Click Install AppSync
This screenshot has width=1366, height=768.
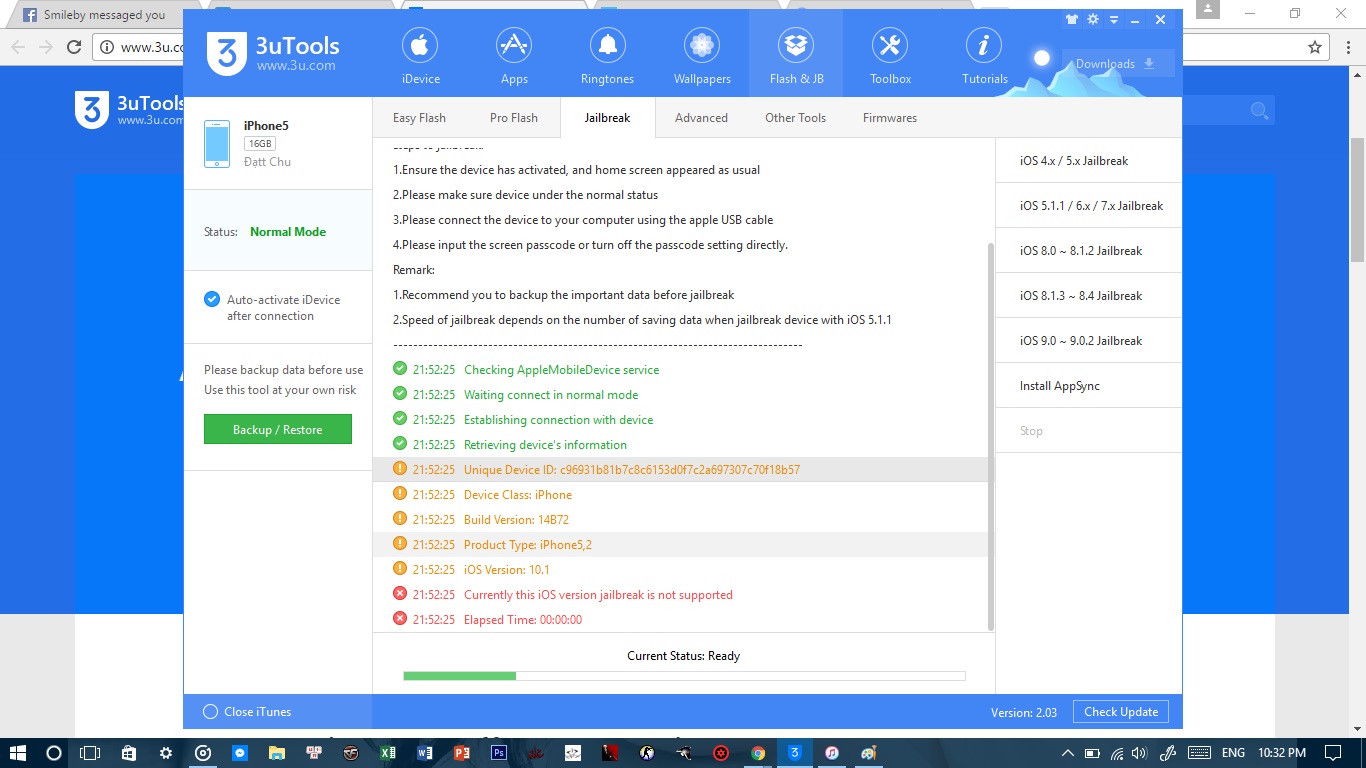[x=1088, y=386]
